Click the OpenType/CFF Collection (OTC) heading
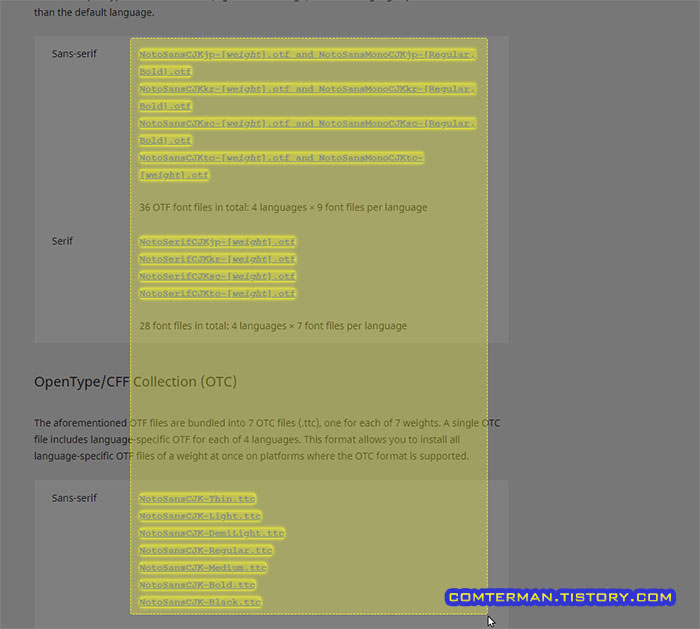 (x=135, y=382)
